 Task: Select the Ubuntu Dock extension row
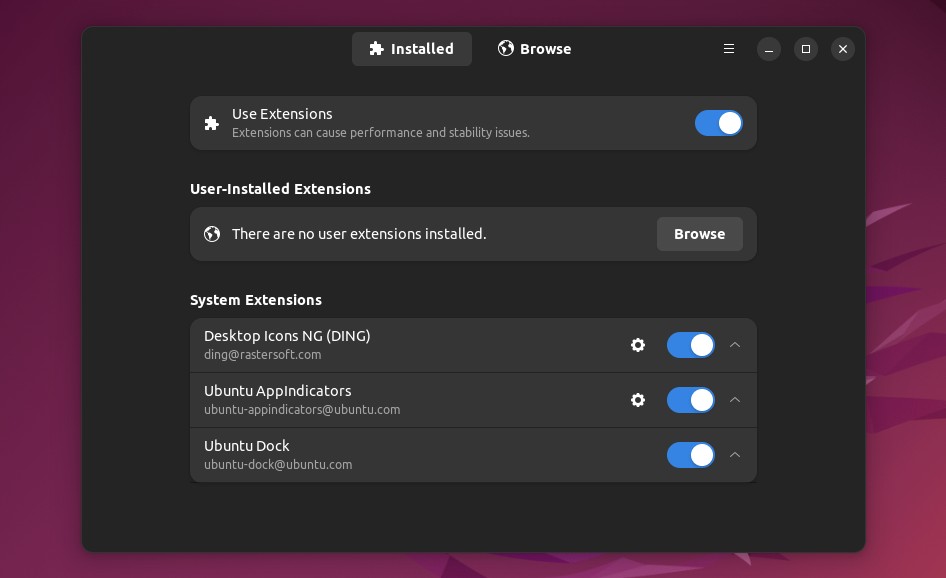(473, 456)
